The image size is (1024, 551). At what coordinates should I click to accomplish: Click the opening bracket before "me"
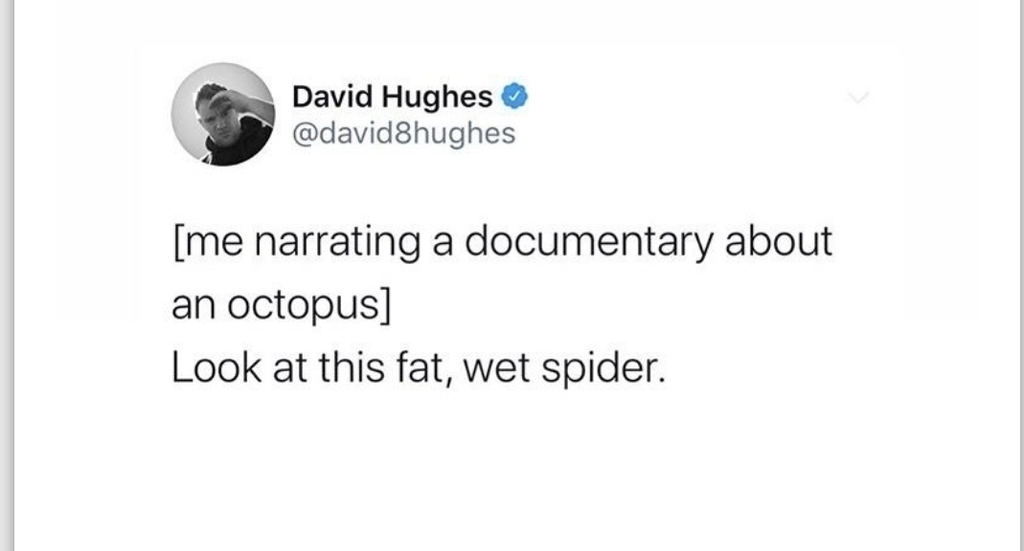point(178,242)
